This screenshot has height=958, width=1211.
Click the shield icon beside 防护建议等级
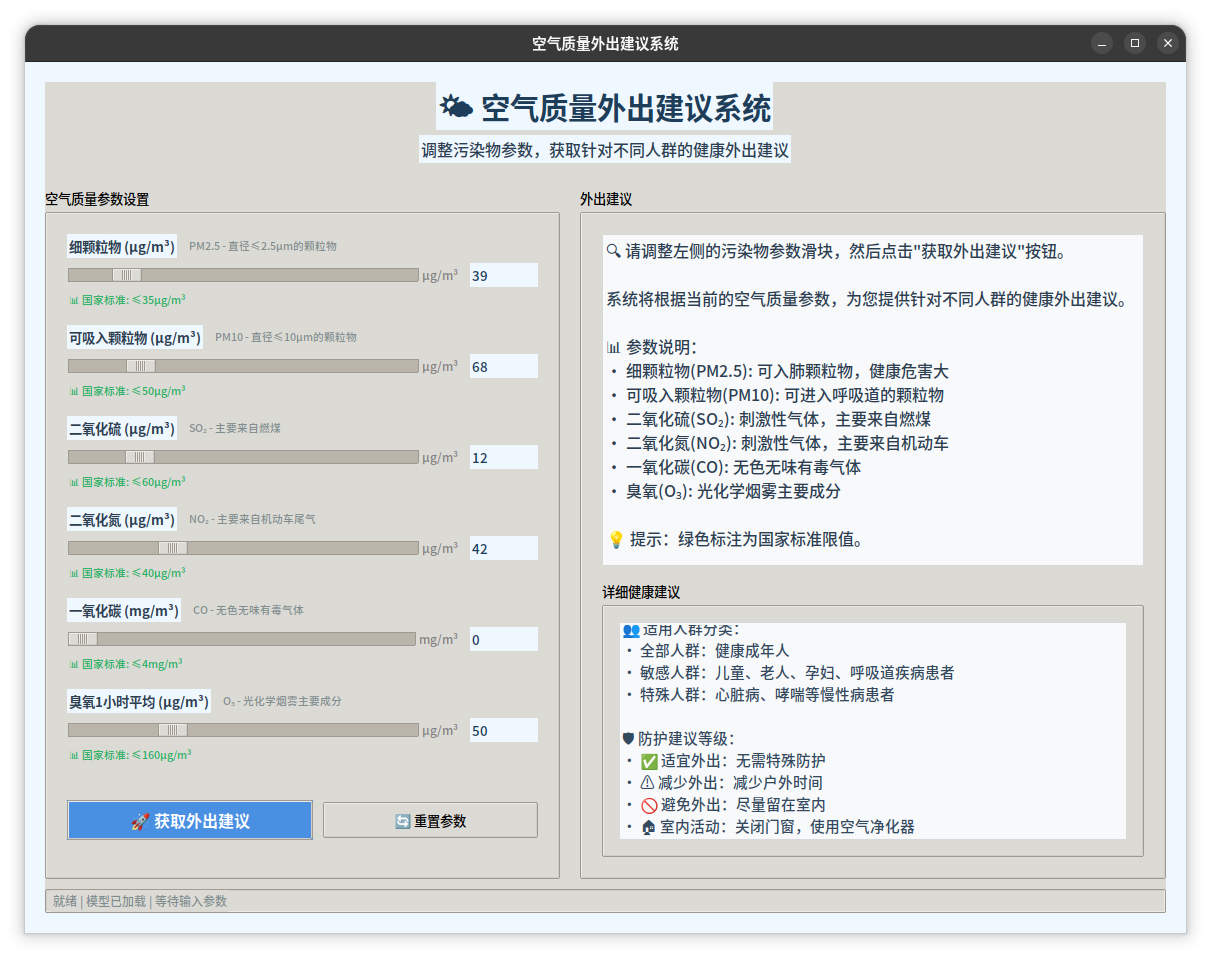coord(628,739)
